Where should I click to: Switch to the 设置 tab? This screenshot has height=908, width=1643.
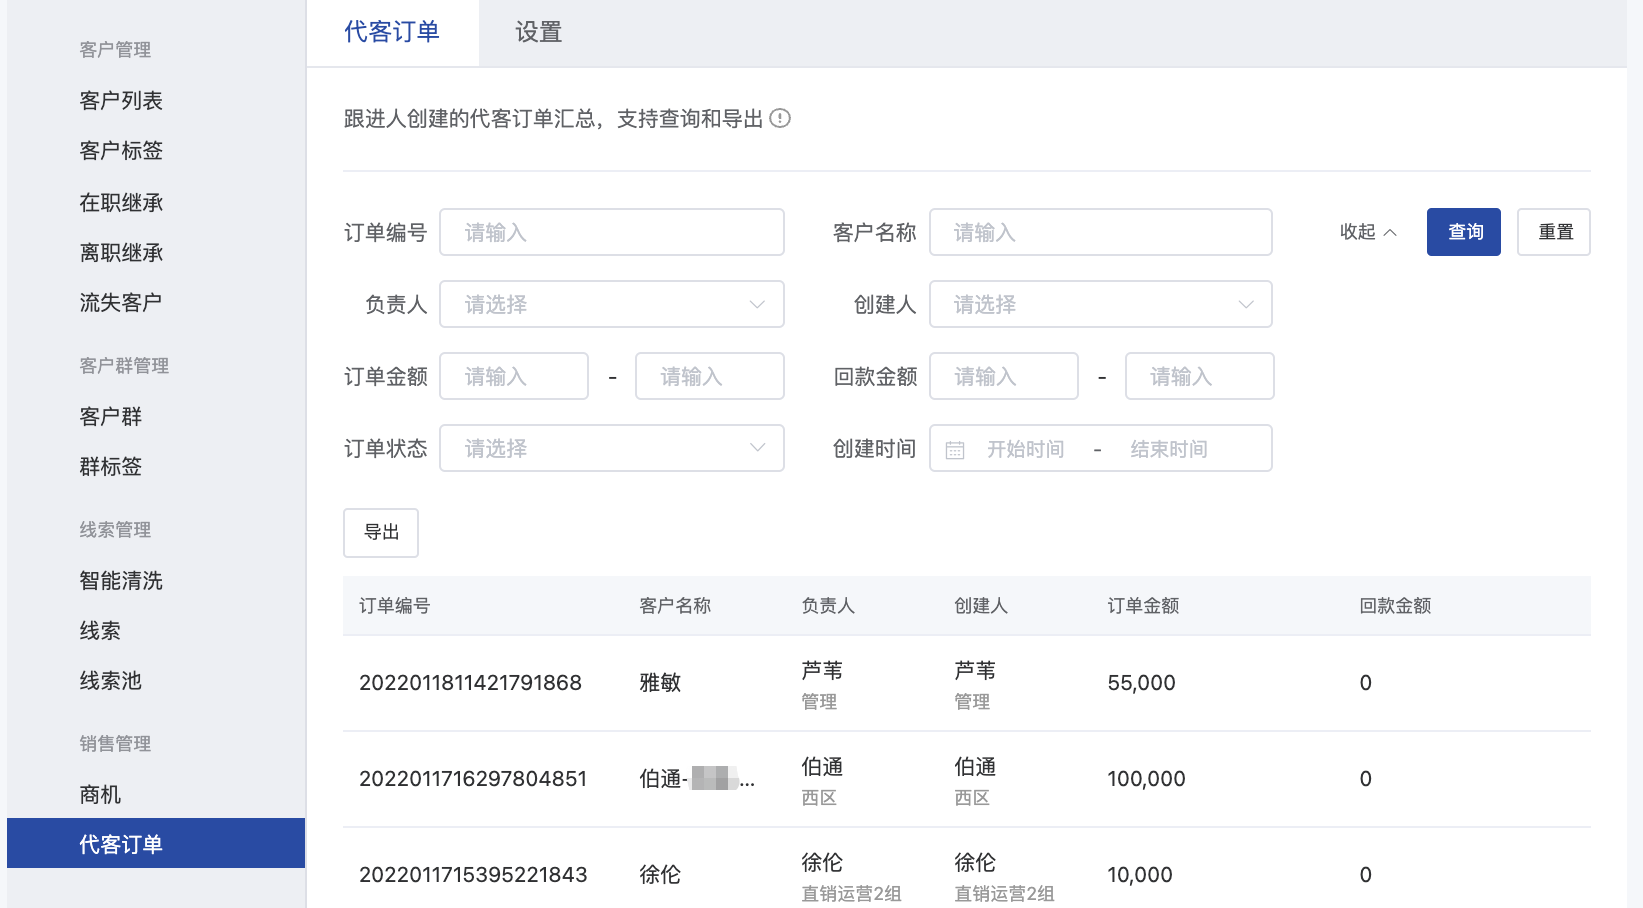539,32
